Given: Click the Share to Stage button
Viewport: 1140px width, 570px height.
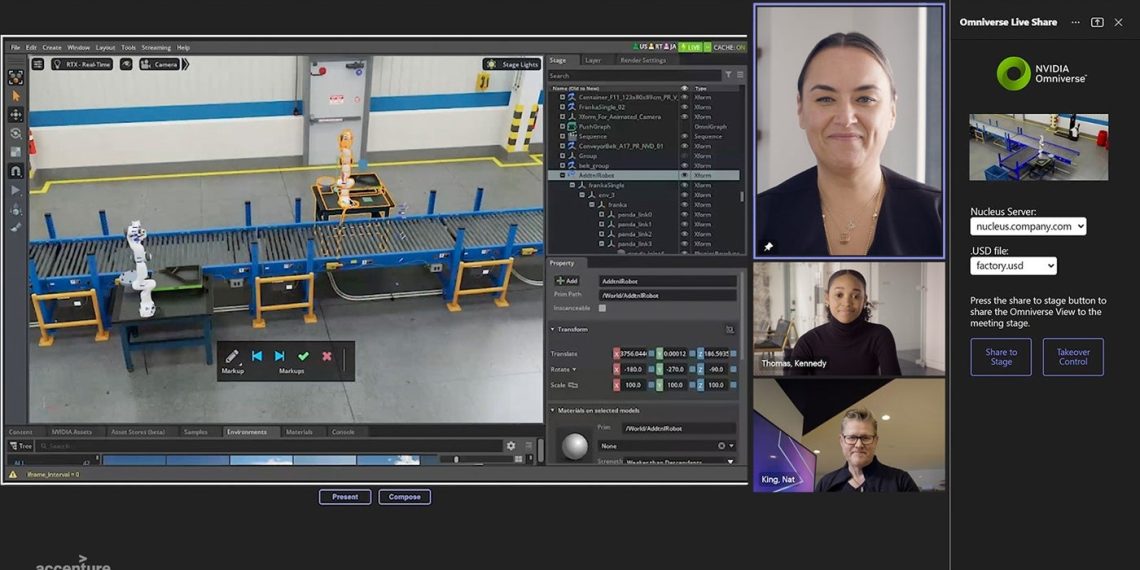Looking at the screenshot, I should point(1000,357).
